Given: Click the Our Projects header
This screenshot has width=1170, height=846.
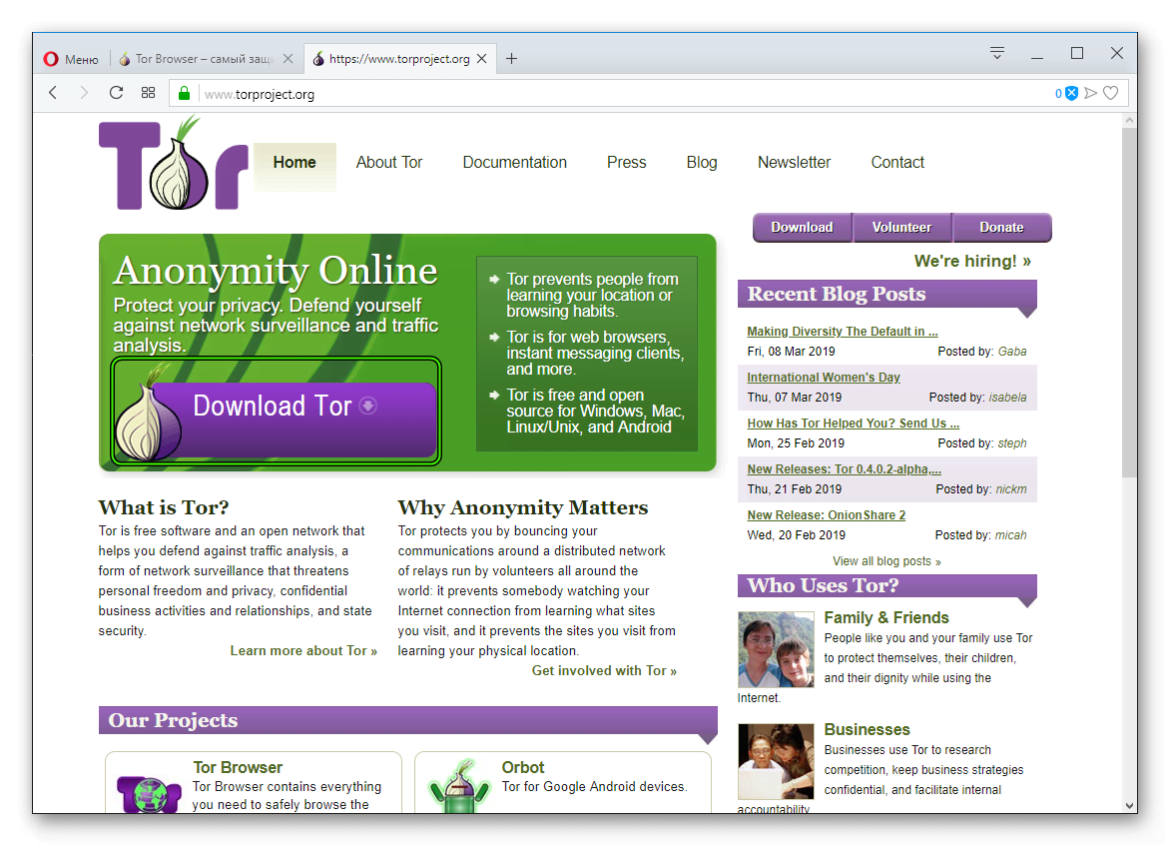Looking at the screenshot, I should 408,720.
